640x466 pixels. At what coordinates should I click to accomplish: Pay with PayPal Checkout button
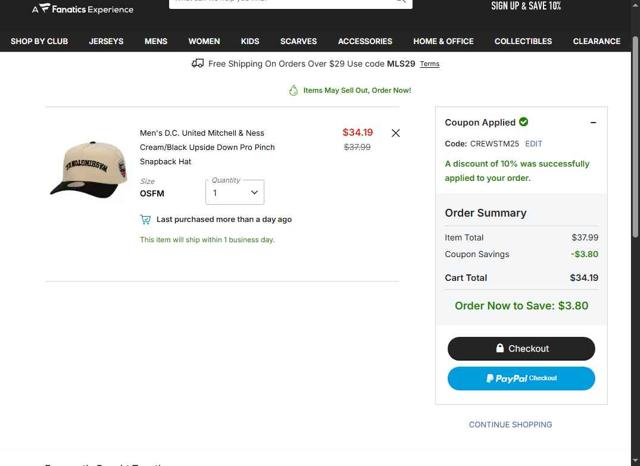[x=521, y=378]
